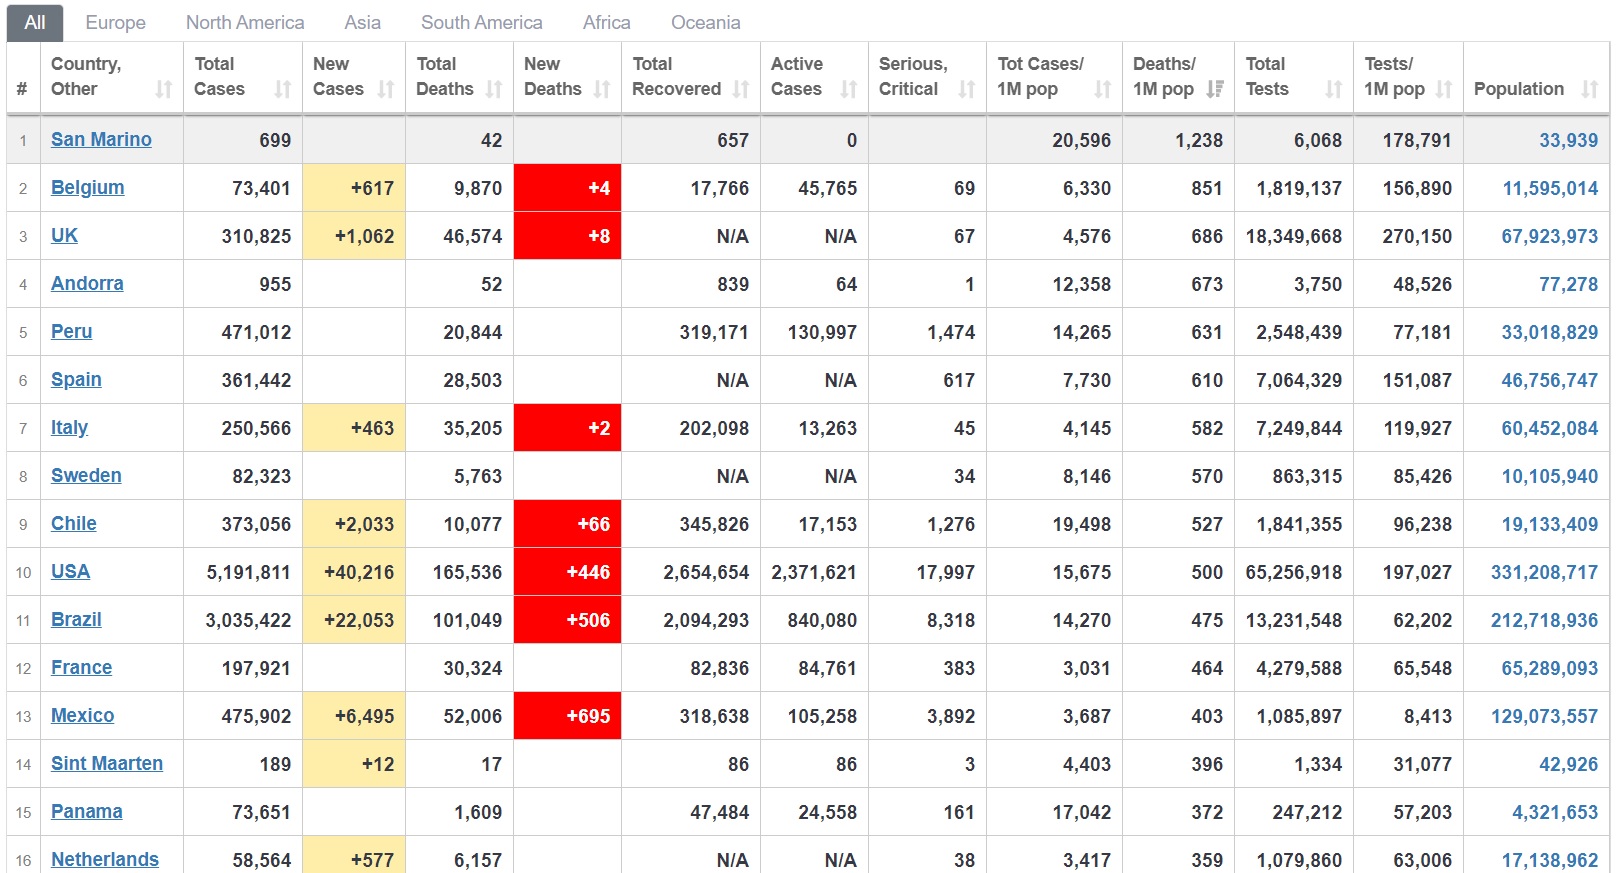Click sort icon in Population column

tap(1590, 90)
